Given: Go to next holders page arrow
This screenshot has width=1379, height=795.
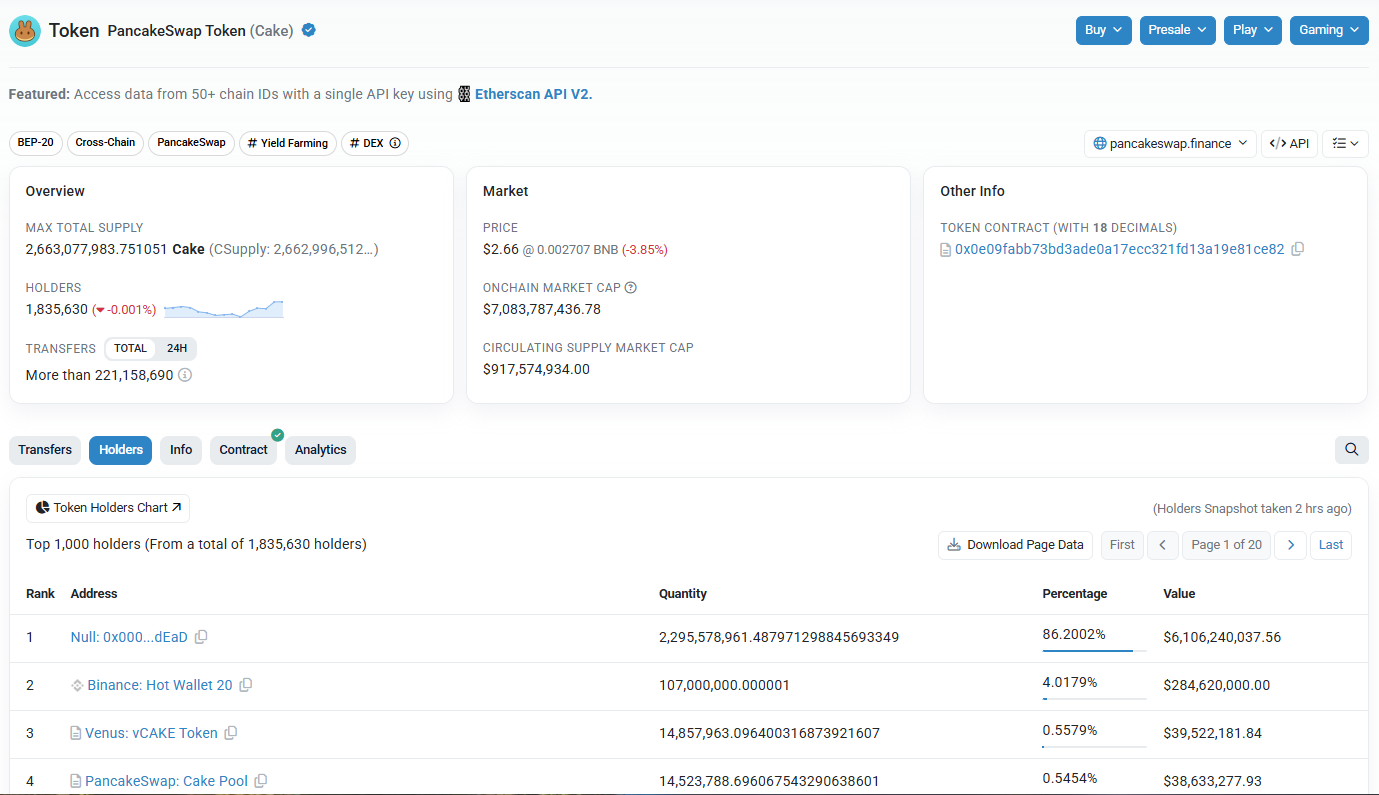Looking at the screenshot, I should click(1290, 545).
